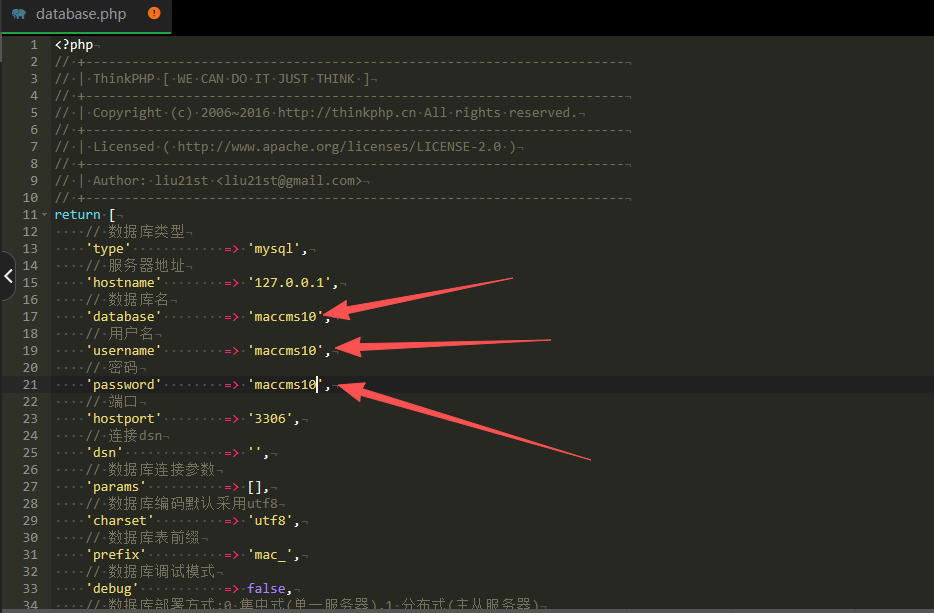
Task: Switch to the database.php tab
Action: click(82, 14)
